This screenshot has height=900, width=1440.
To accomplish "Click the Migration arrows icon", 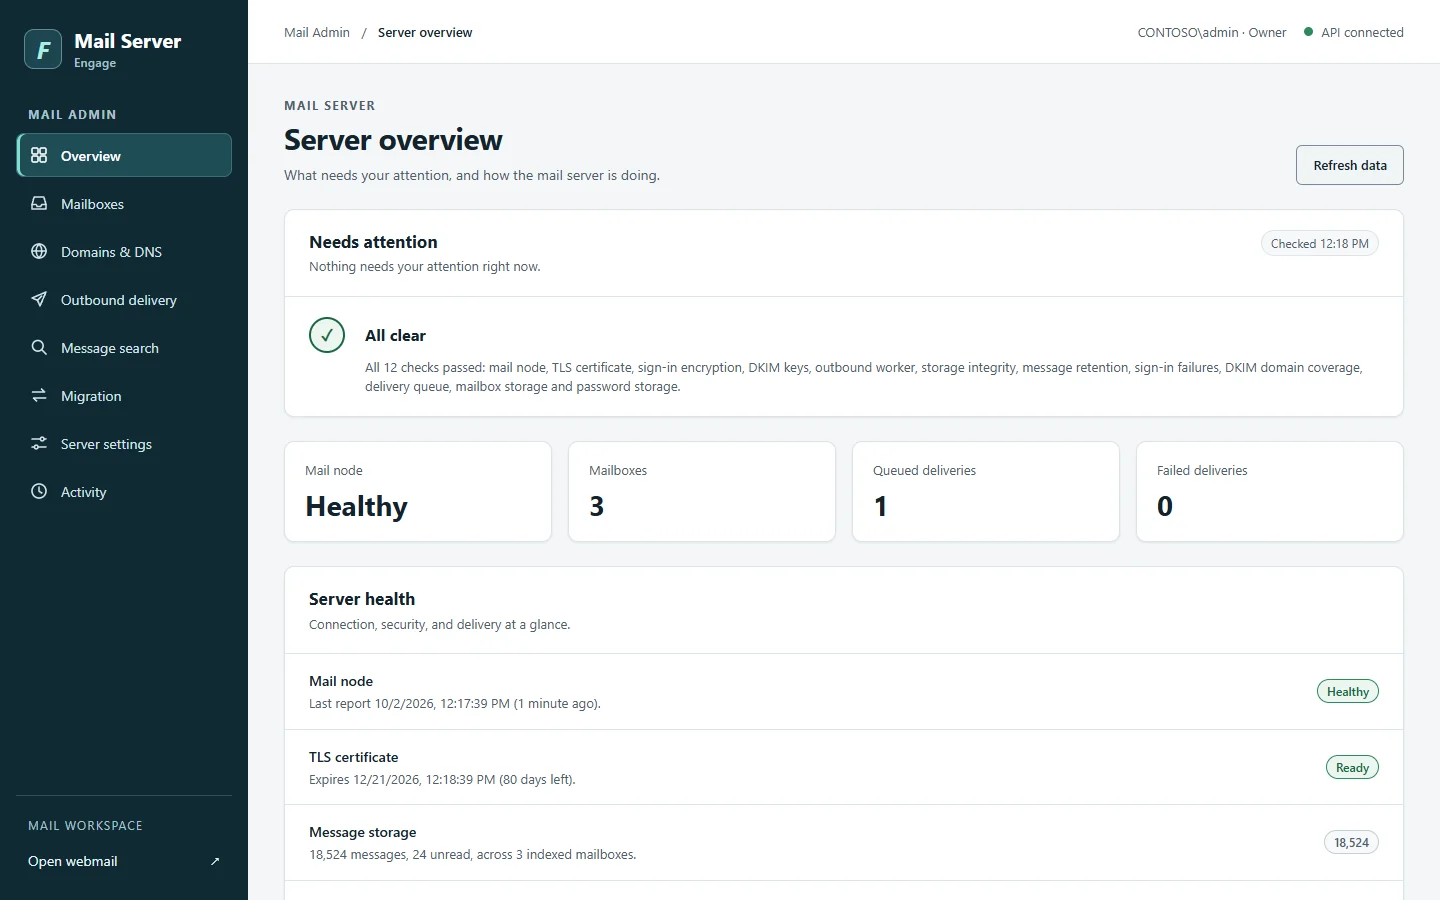I will [39, 395].
